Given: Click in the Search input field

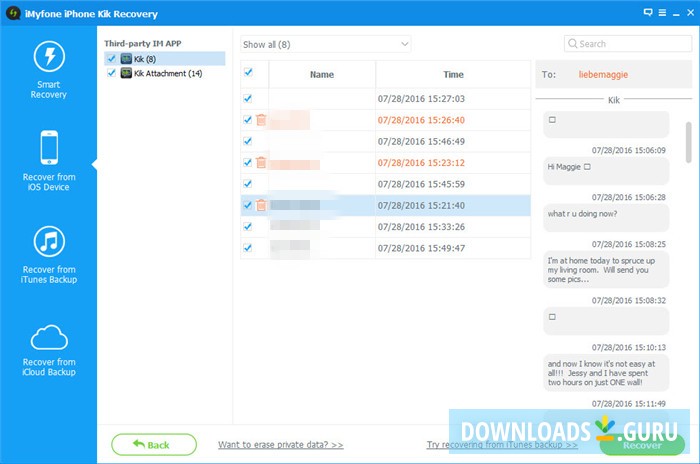Looking at the screenshot, I should [628, 44].
